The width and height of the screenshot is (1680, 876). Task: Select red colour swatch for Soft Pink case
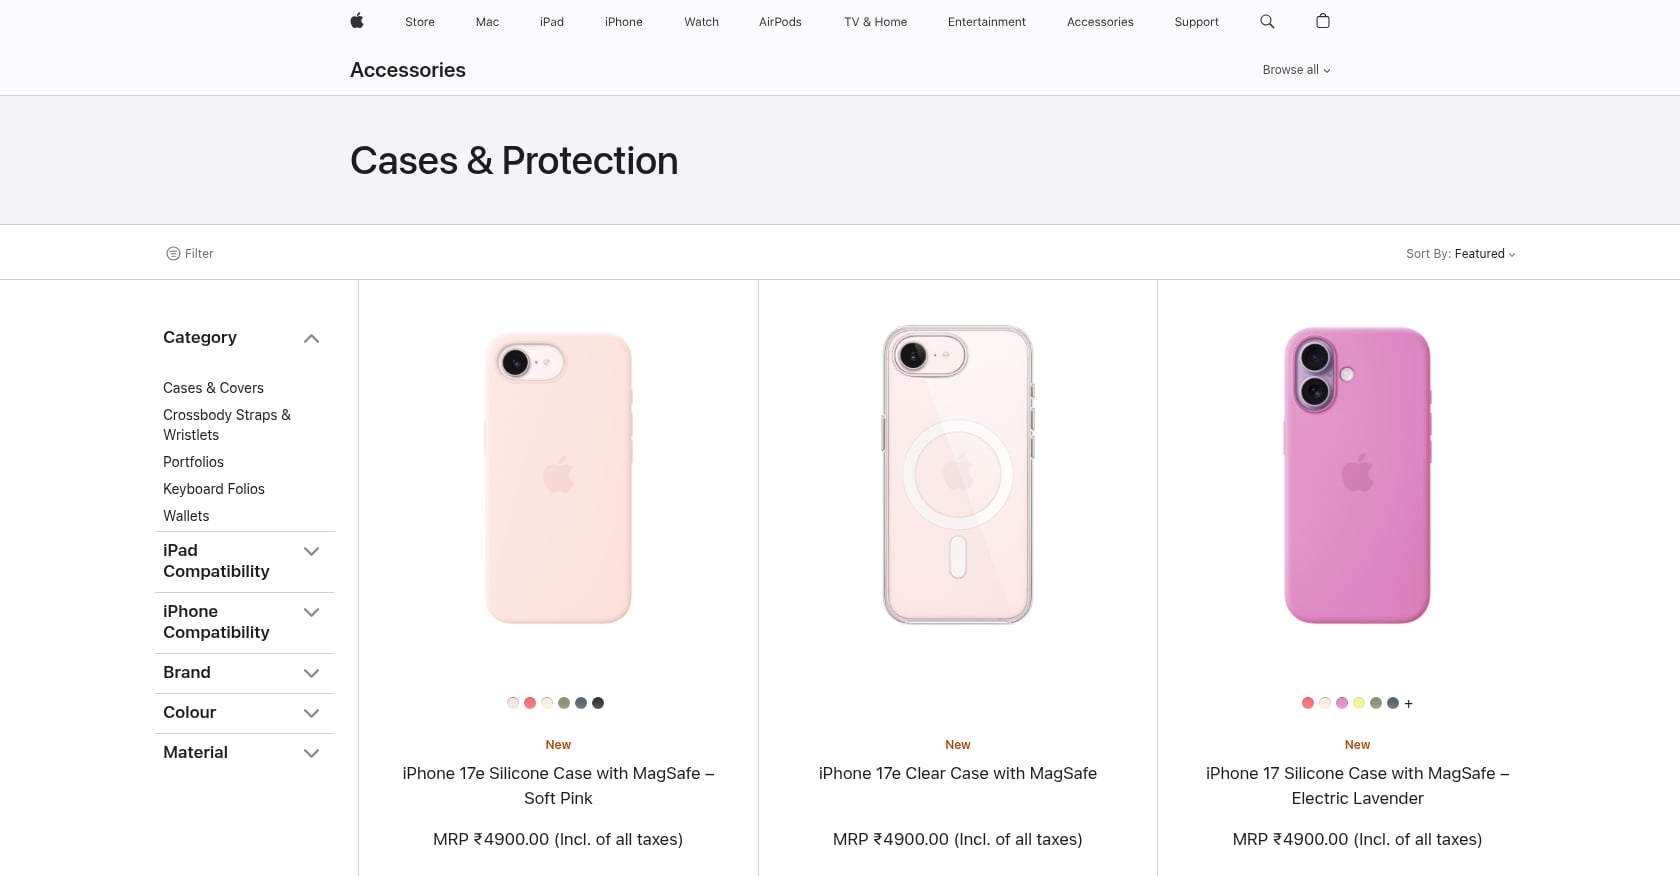tap(530, 703)
